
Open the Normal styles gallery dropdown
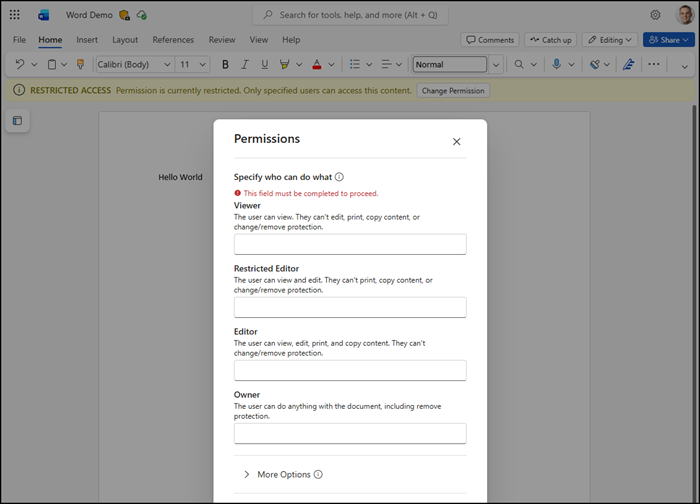[x=496, y=65]
